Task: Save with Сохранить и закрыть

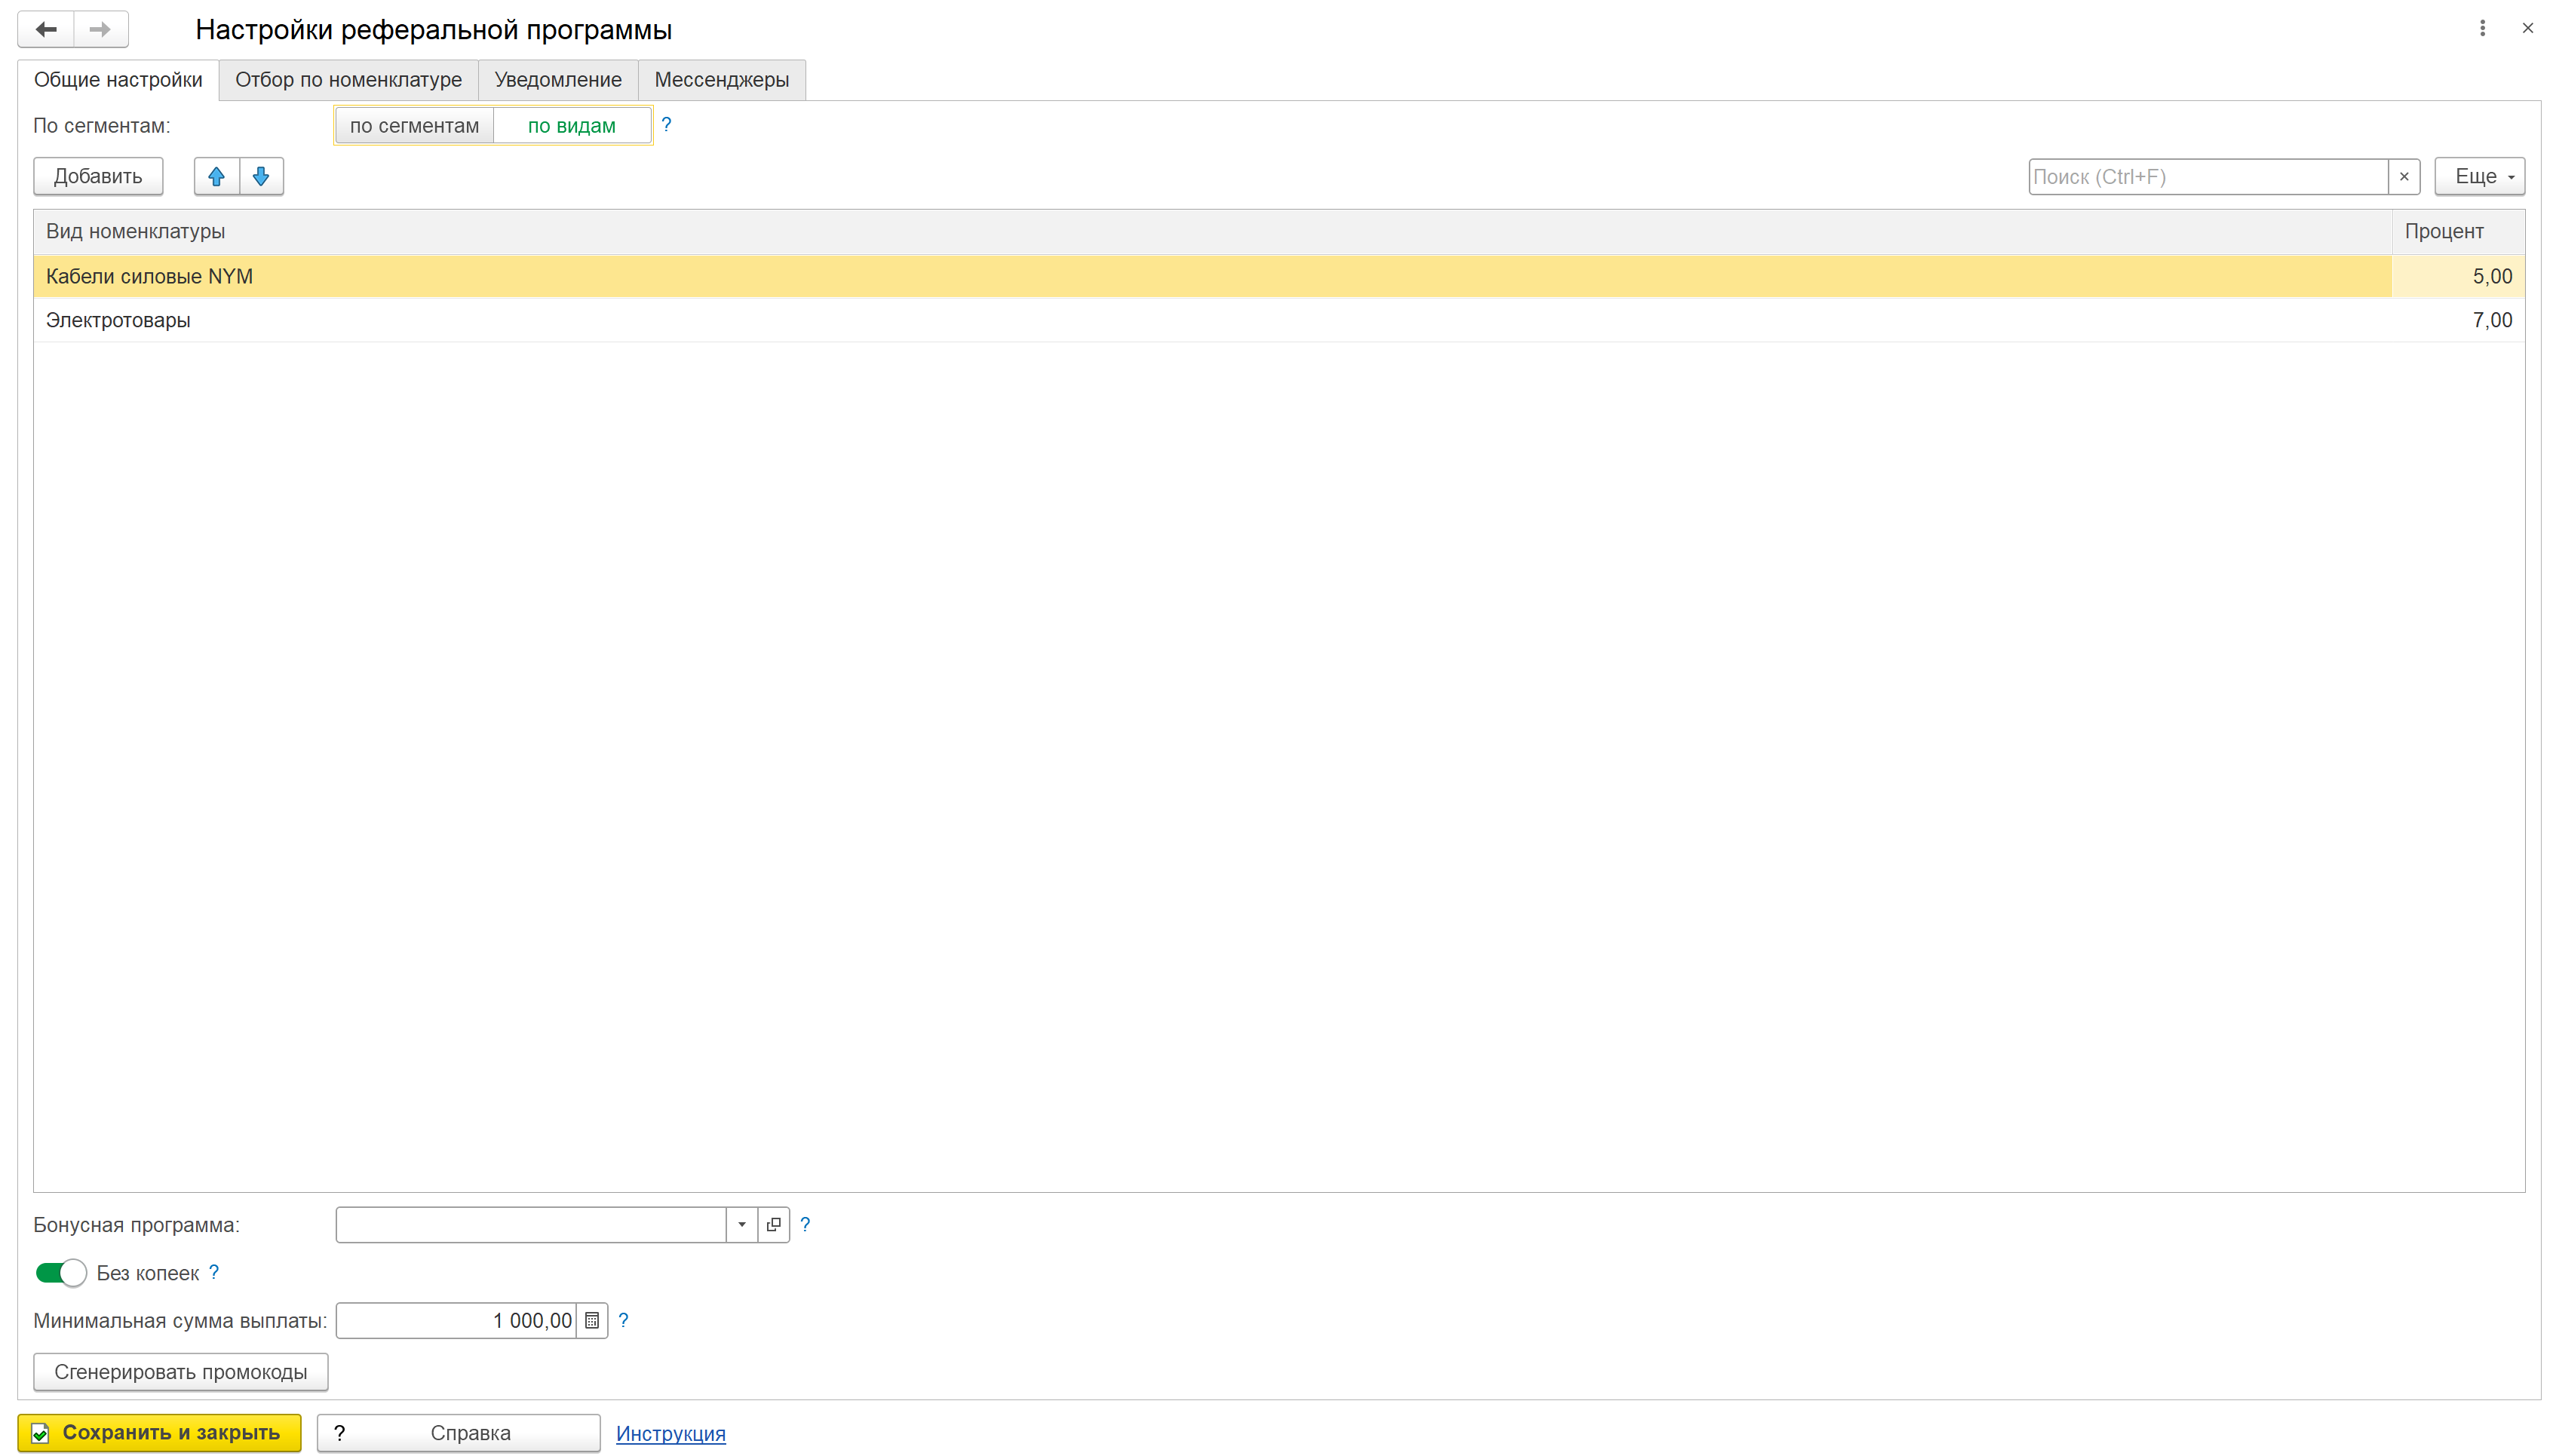Action: tap(159, 1432)
